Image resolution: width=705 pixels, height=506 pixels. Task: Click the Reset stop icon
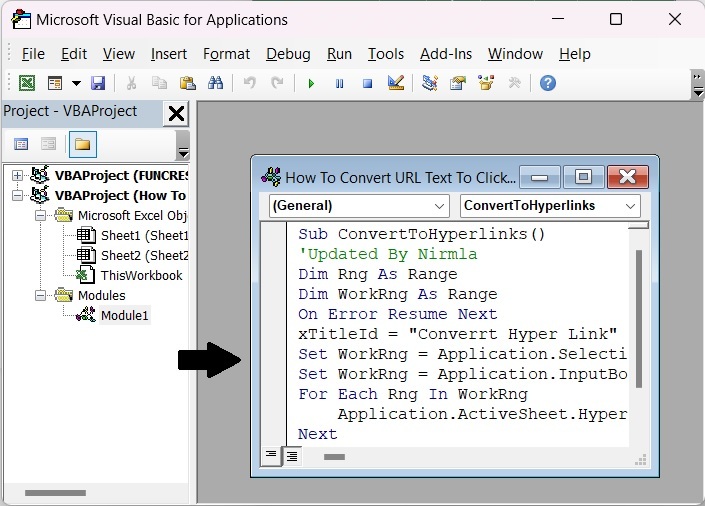click(367, 84)
